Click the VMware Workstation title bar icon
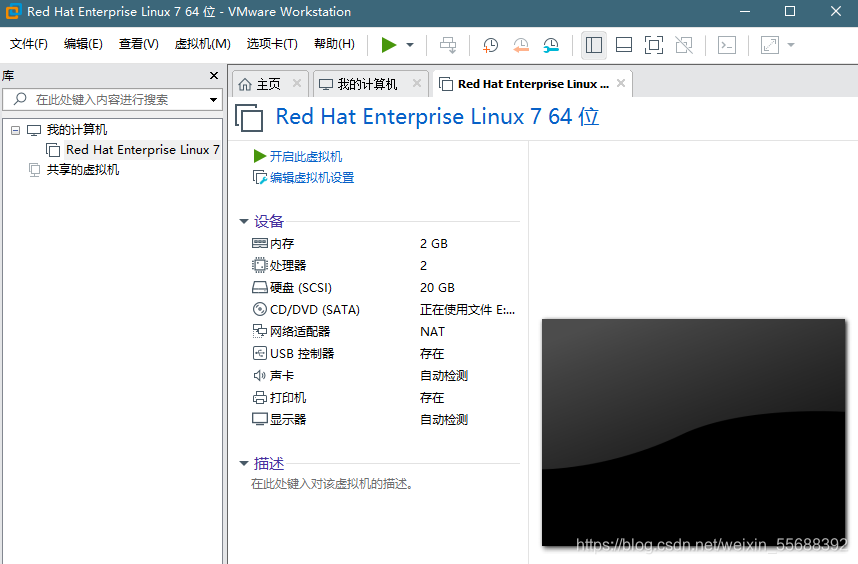The width and height of the screenshot is (858, 564). pyautogui.click(x=13, y=11)
